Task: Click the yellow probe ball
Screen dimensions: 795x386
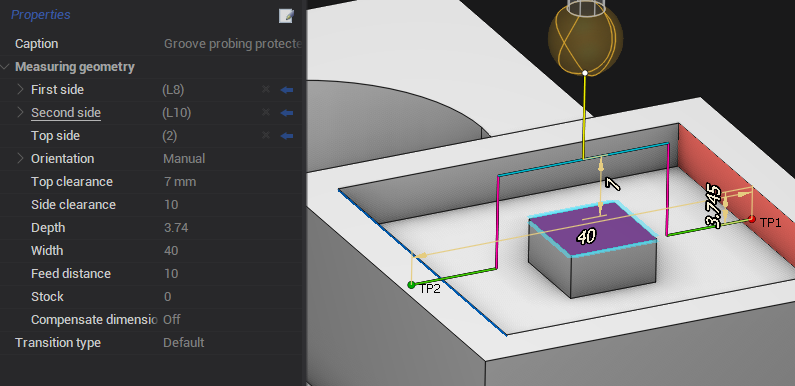Action: (585, 40)
